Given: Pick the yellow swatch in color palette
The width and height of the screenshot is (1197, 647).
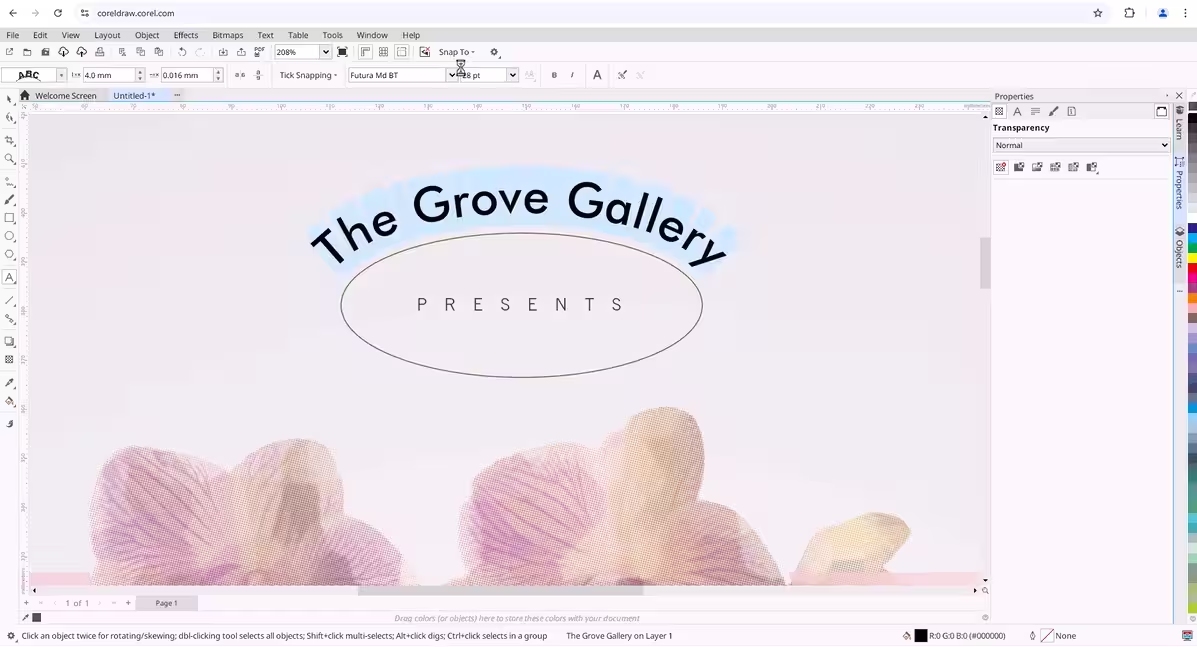Looking at the screenshot, I should tap(1192, 259).
